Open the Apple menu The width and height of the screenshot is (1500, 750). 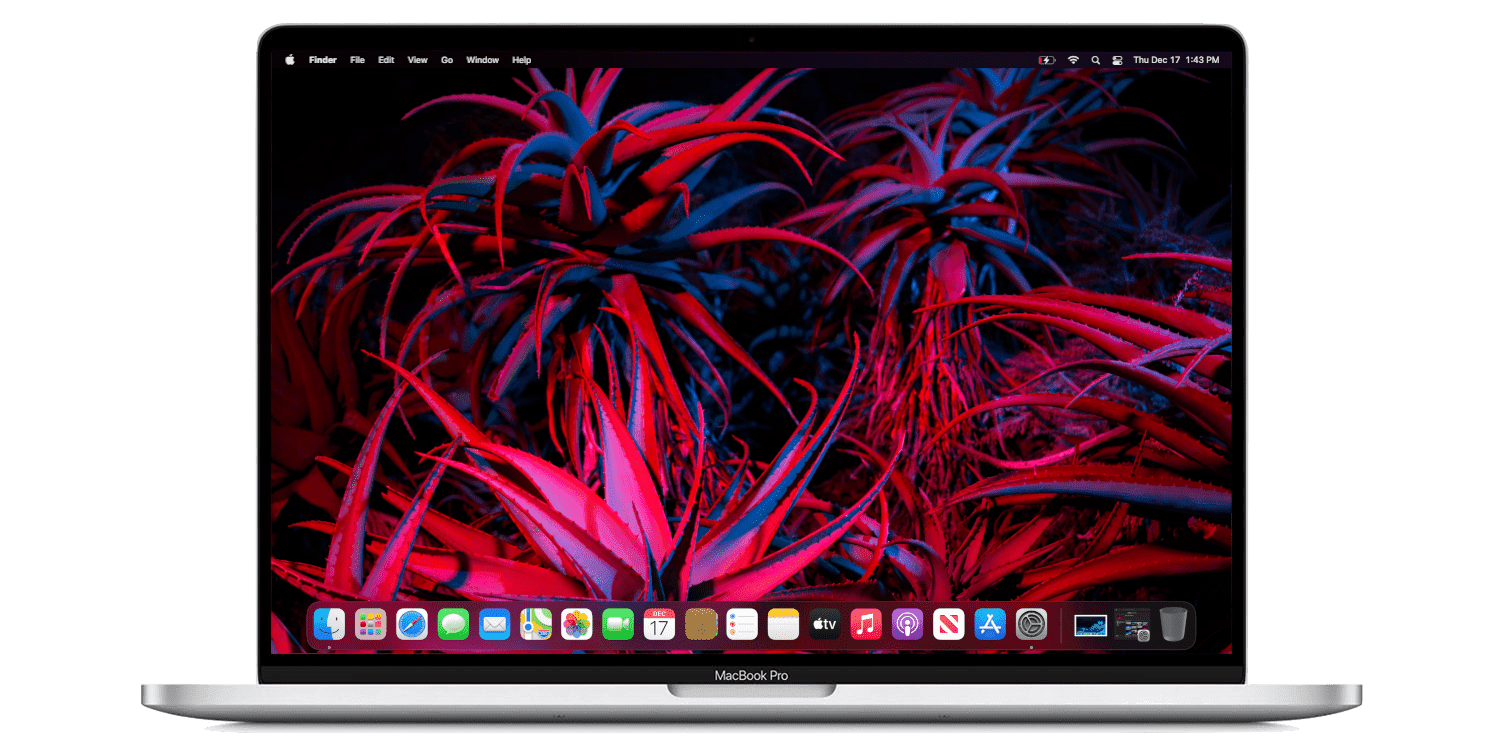pos(290,60)
